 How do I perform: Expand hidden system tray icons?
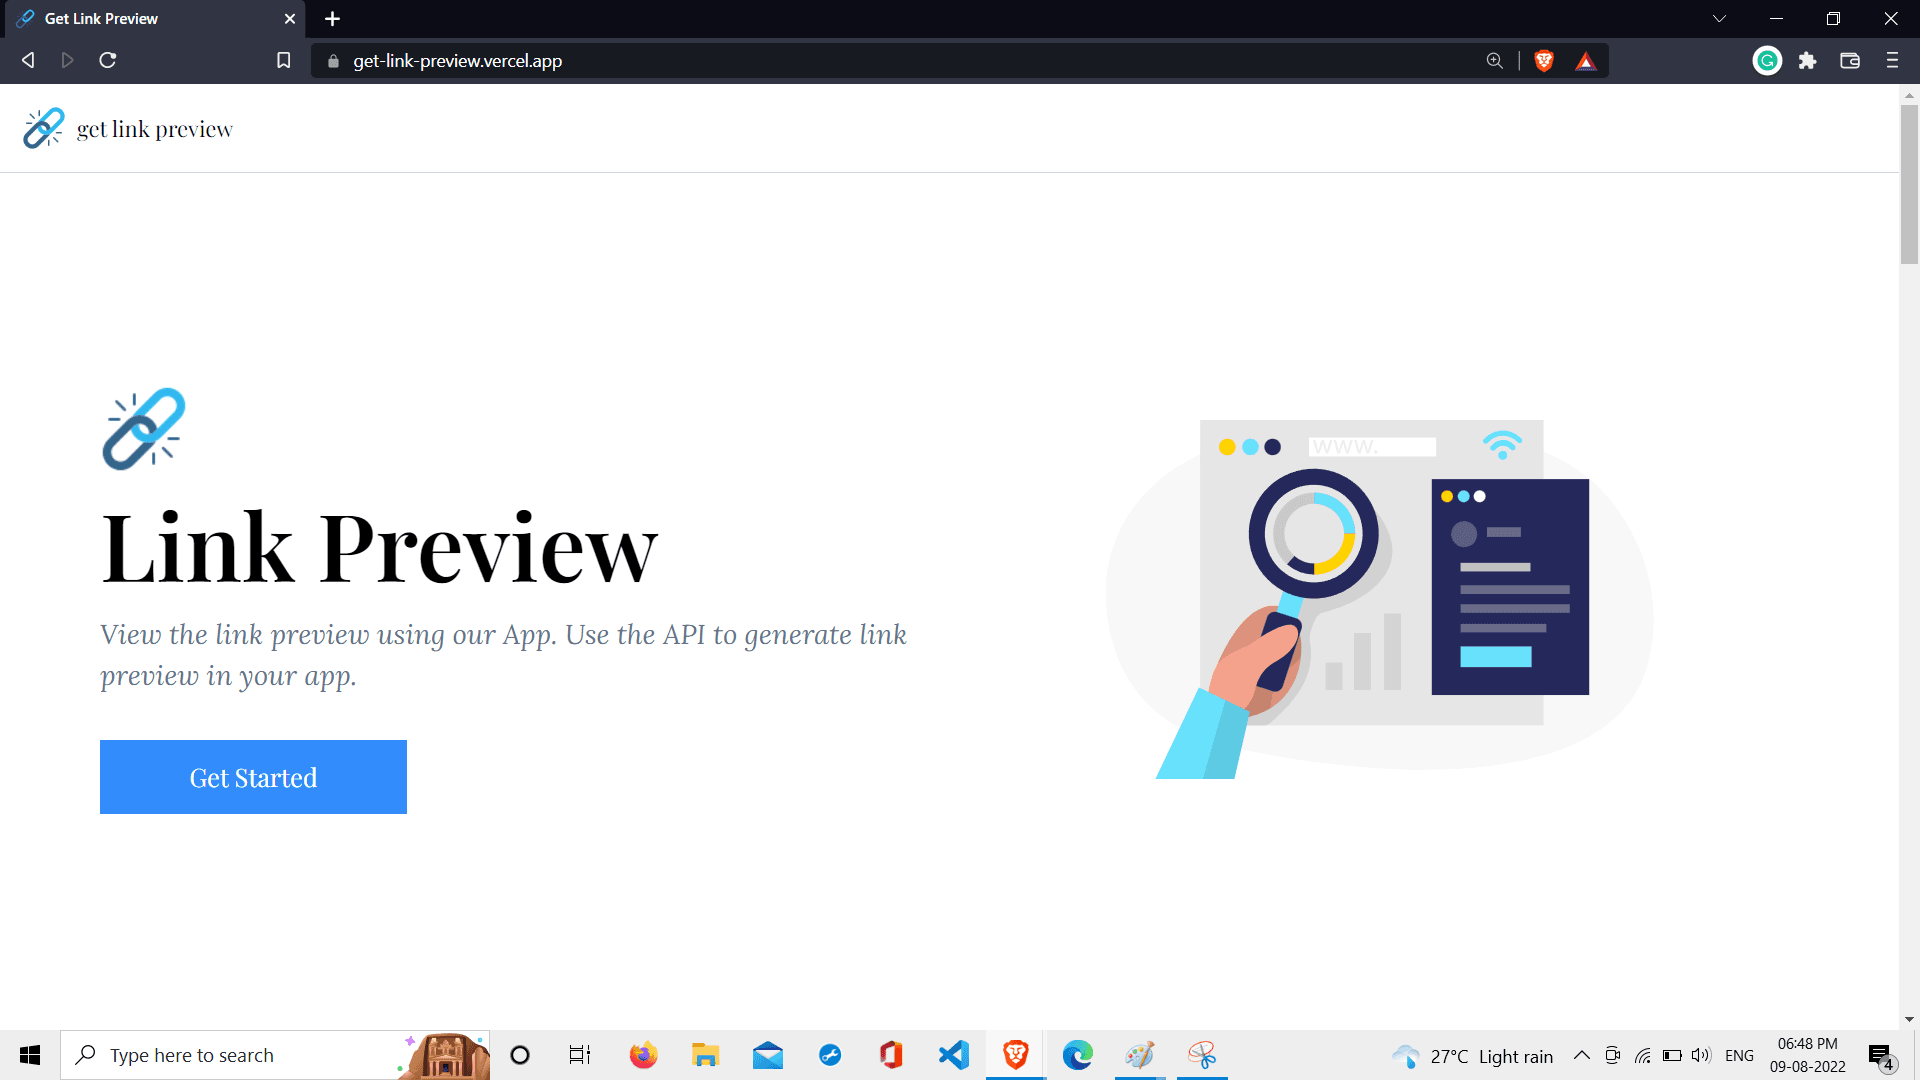point(1581,1055)
